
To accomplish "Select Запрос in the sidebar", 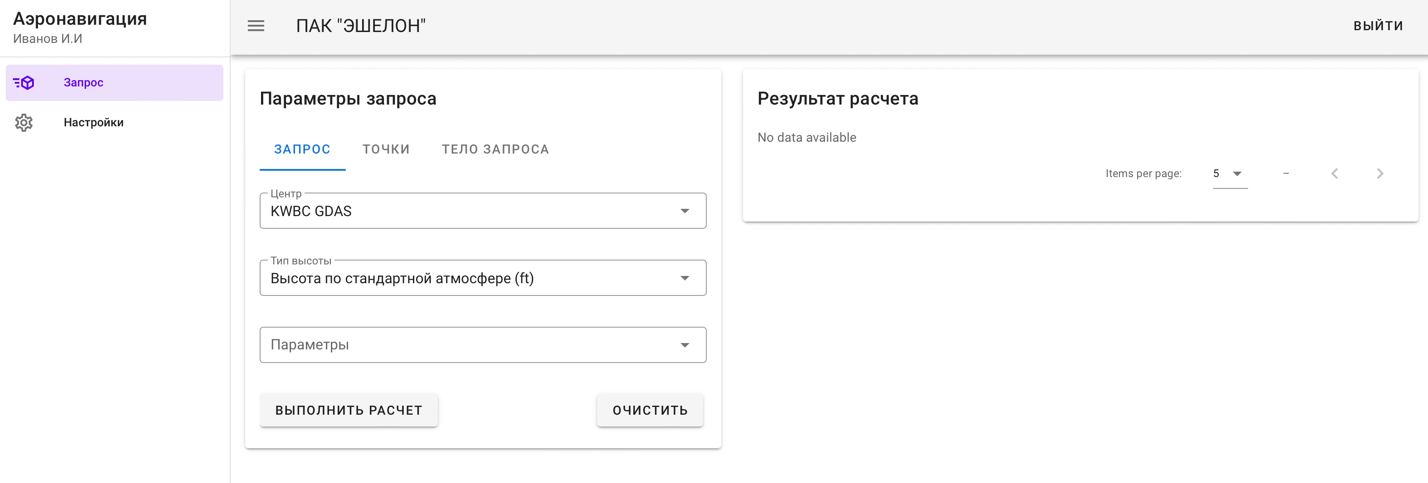I will (114, 83).
